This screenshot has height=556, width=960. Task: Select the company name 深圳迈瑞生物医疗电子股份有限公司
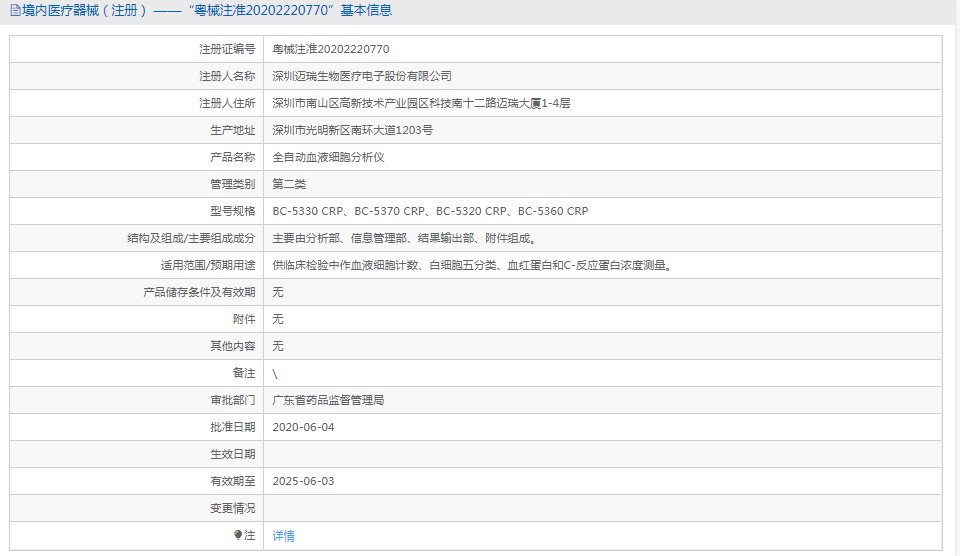click(x=362, y=76)
